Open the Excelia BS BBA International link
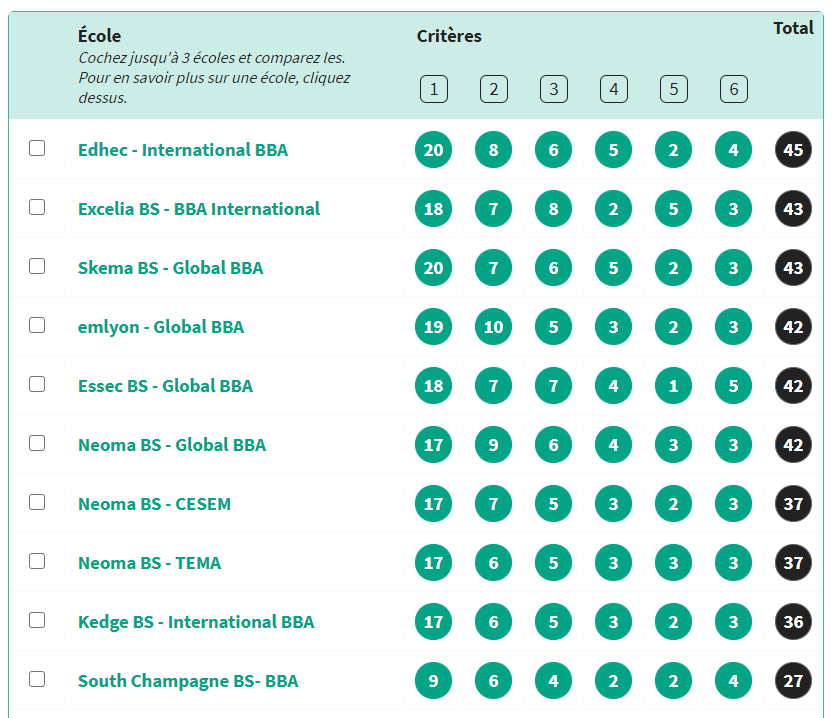This screenshot has height=718, width=834. coord(199,209)
